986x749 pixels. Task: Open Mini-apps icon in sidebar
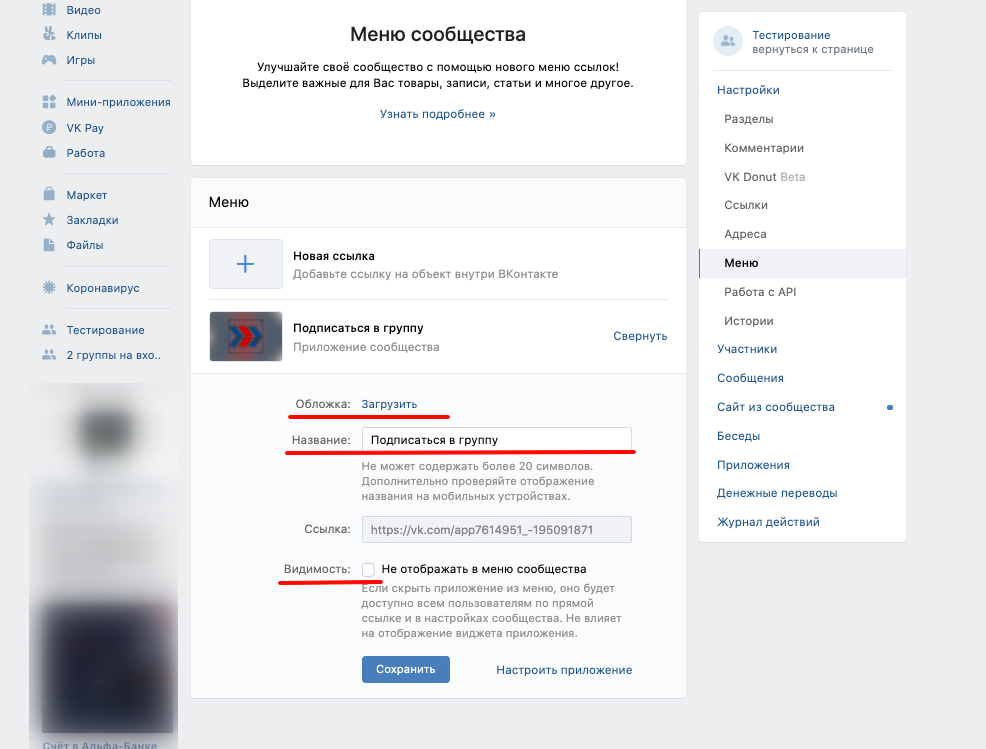pyautogui.click(x=48, y=102)
